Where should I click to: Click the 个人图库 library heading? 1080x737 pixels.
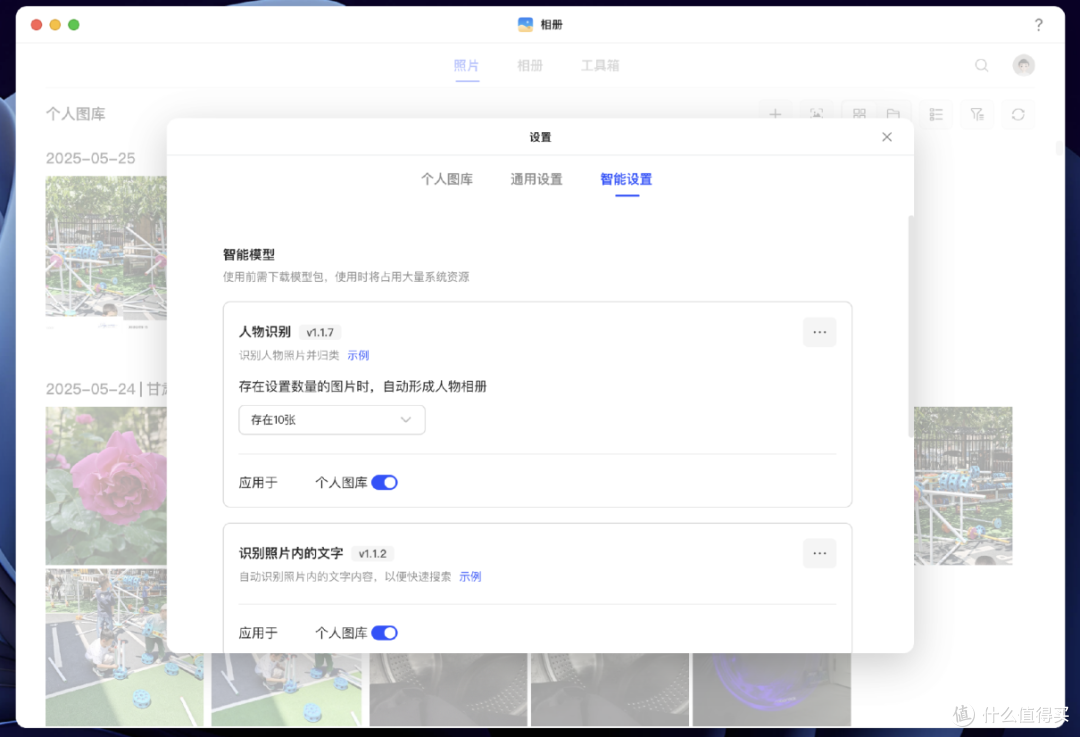coord(76,114)
